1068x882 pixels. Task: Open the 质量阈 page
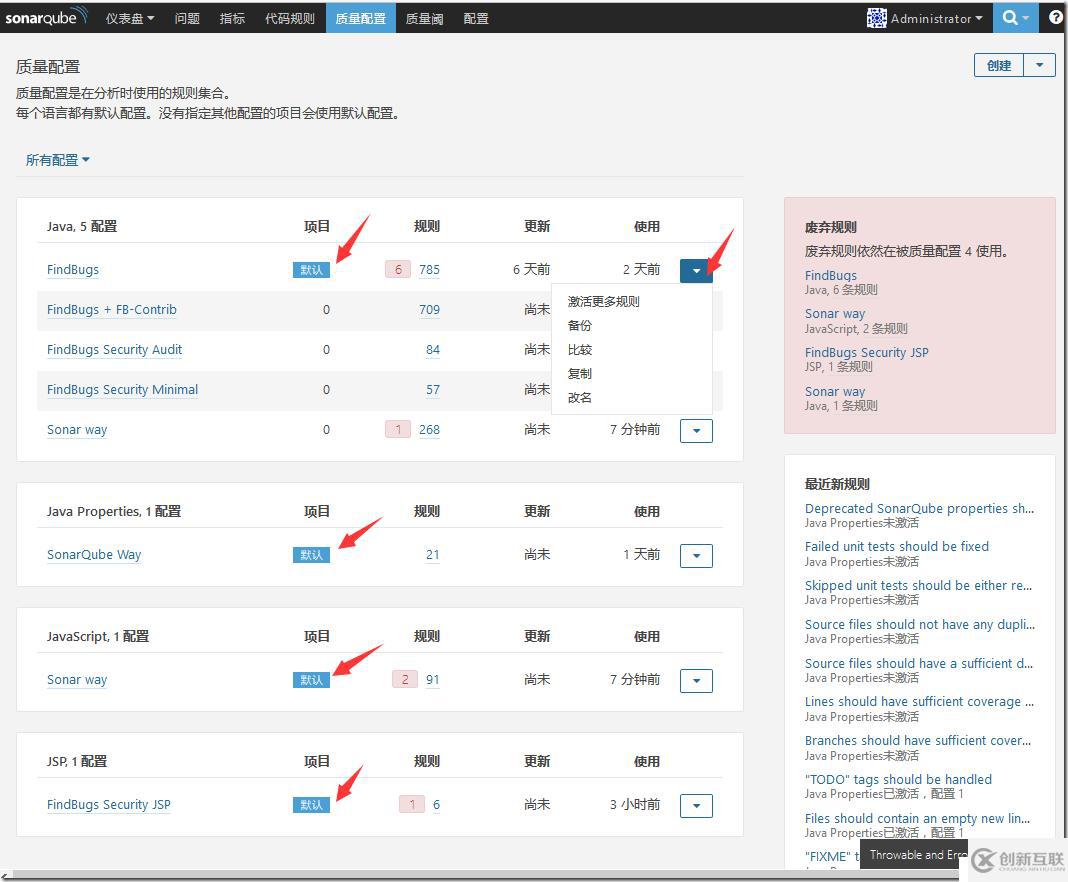(x=424, y=18)
